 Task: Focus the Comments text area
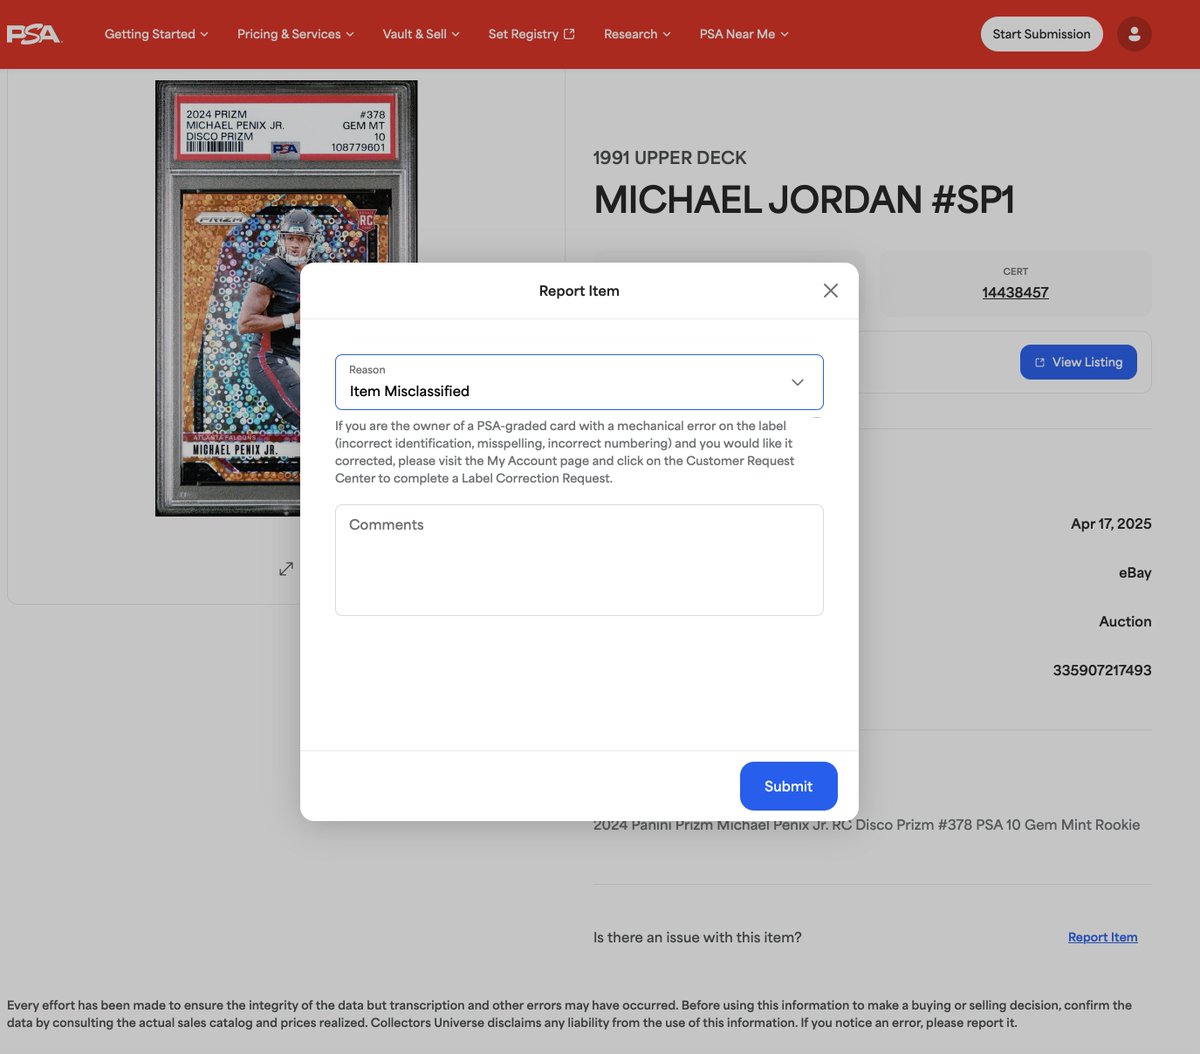[579, 560]
